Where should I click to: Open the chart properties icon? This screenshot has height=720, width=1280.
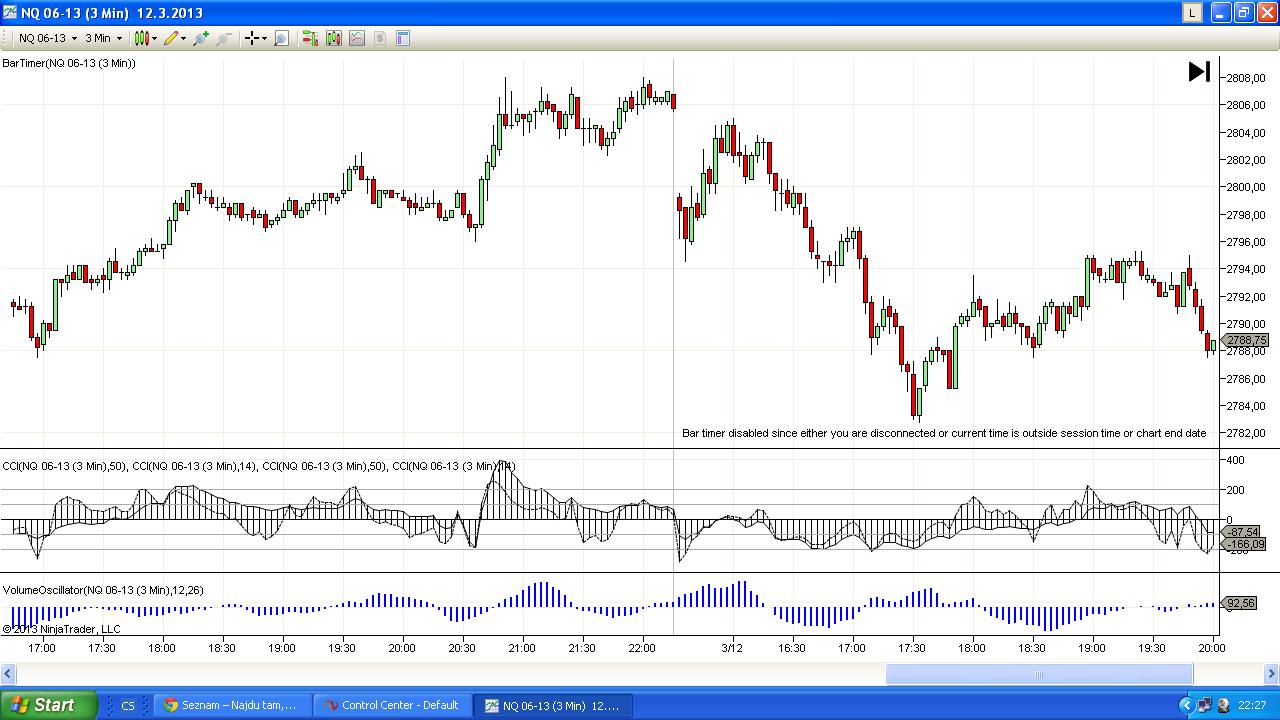pyautogui.click(x=403, y=38)
